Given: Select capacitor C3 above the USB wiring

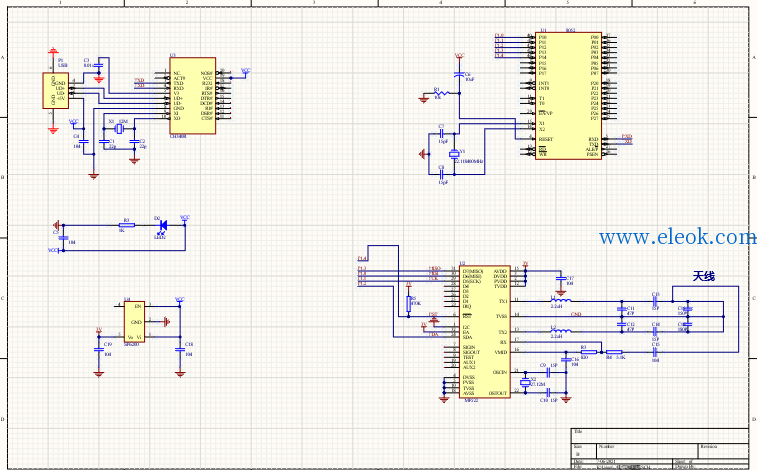Looking at the screenshot, I should [x=98, y=65].
